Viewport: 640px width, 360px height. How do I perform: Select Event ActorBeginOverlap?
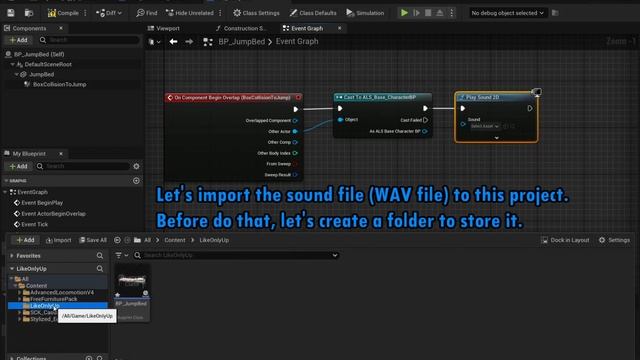(53, 213)
